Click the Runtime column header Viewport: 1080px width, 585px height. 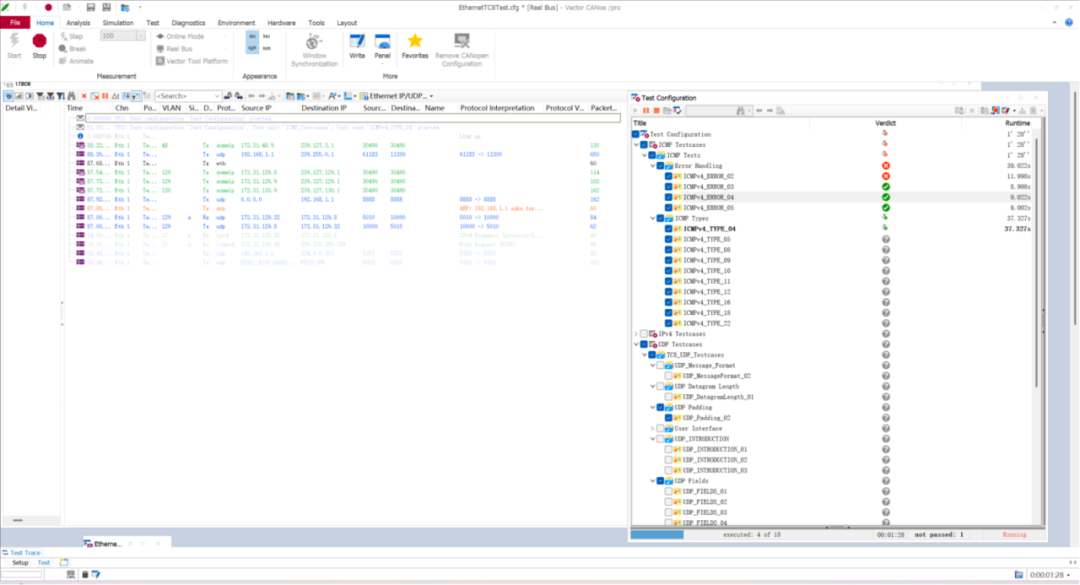[x=1017, y=123]
